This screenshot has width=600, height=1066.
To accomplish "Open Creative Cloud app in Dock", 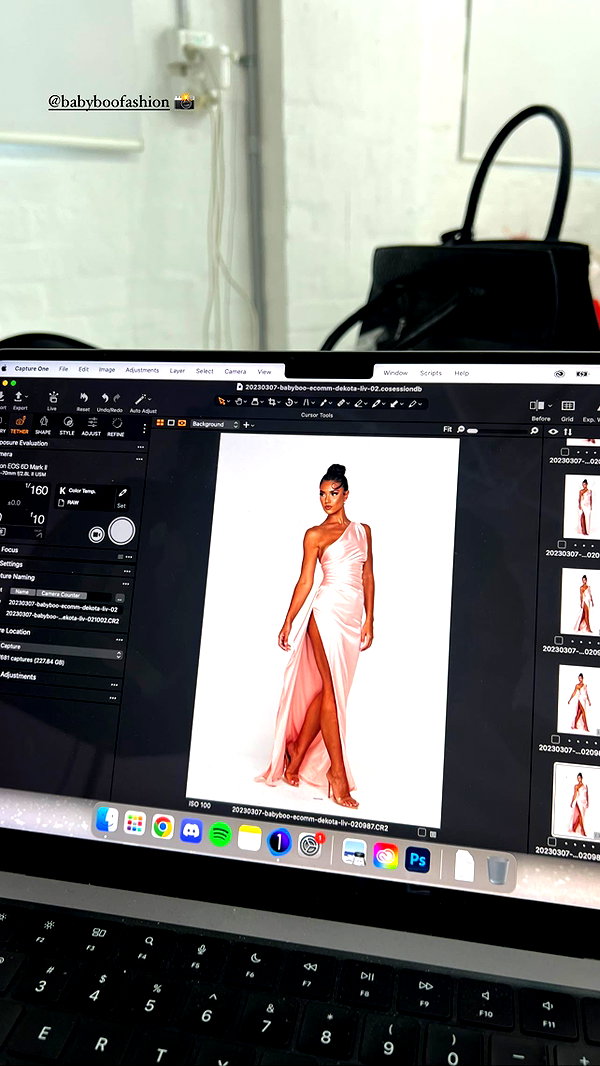I will coord(385,856).
